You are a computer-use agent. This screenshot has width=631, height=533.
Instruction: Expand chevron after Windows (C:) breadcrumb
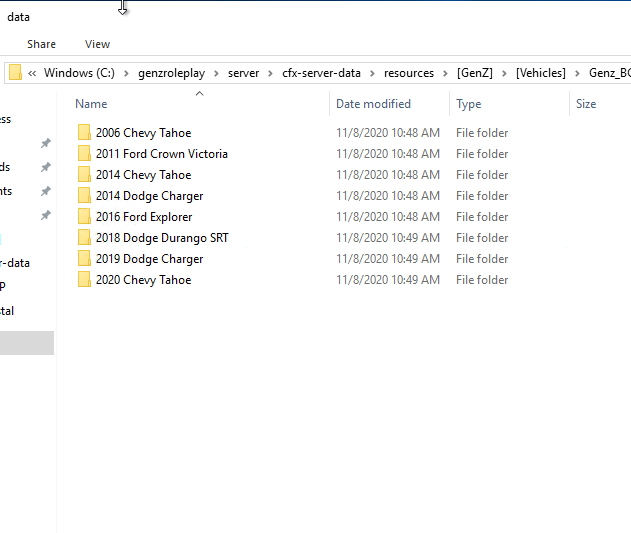[x=126, y=73]
